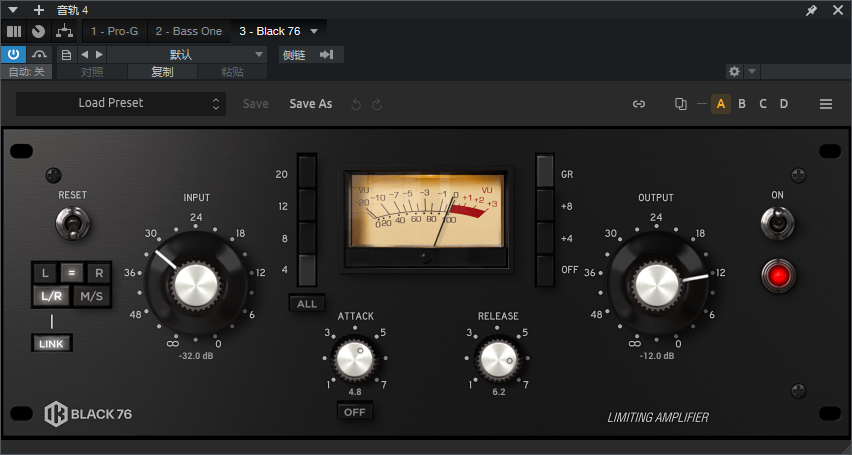Expand the insert list arrow beside Black 76
The height and width of the screenshot is (455, 852).
coord(314,32)
